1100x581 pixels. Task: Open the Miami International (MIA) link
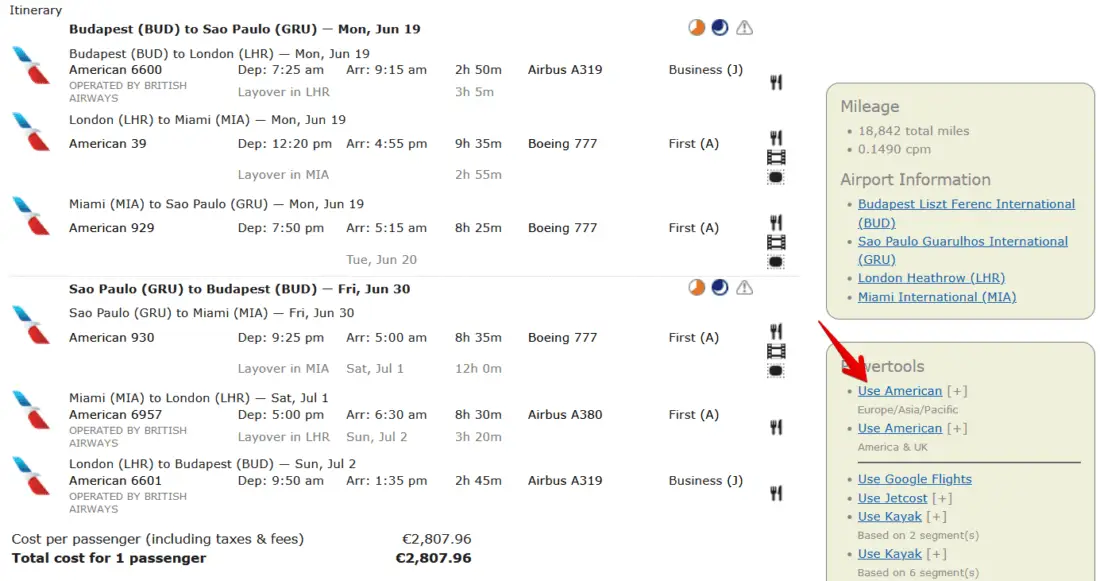[x=936, y=297]
